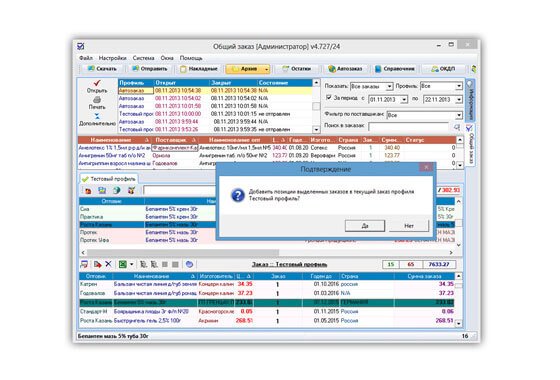Click the horizontal scrollbar of the offers table
The height and width of the screenshot is (380, 560).
[267, 252]
